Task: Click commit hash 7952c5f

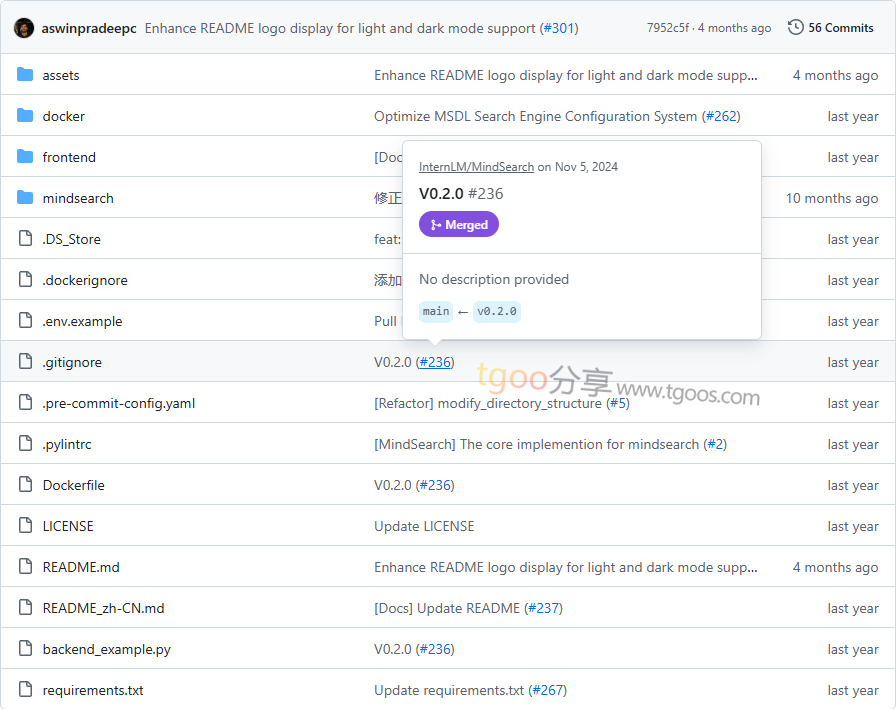Action: click(668, 28)
